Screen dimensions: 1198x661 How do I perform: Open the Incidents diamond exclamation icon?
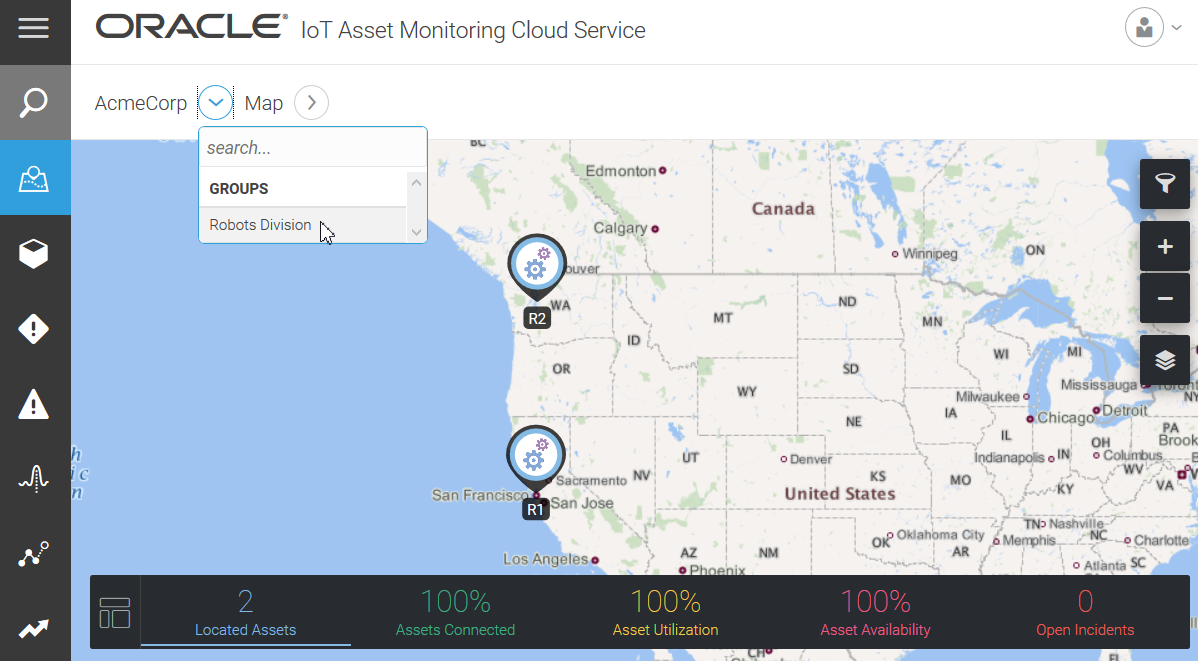pos(34,329)
